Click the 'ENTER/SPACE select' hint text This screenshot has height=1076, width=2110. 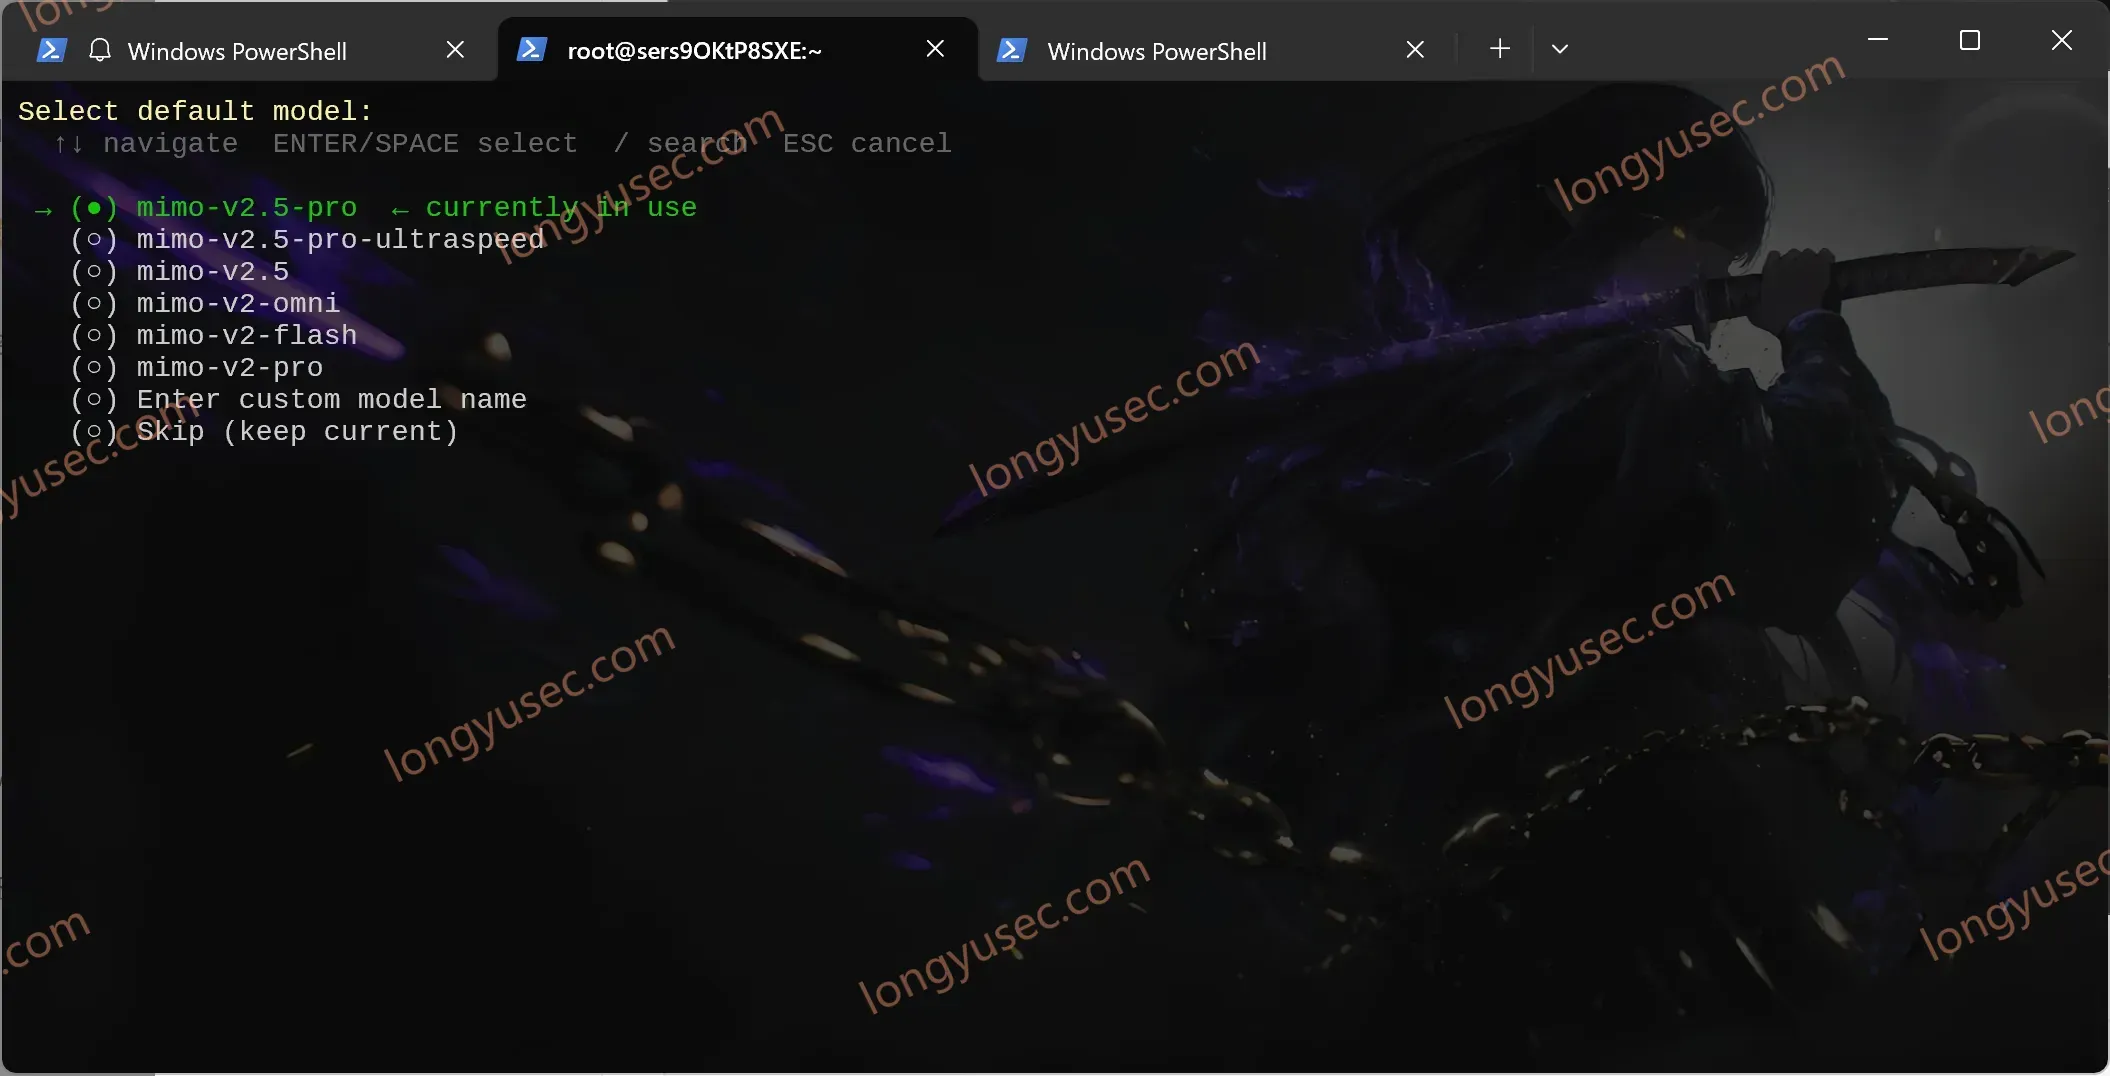click(x=425, y=144)
